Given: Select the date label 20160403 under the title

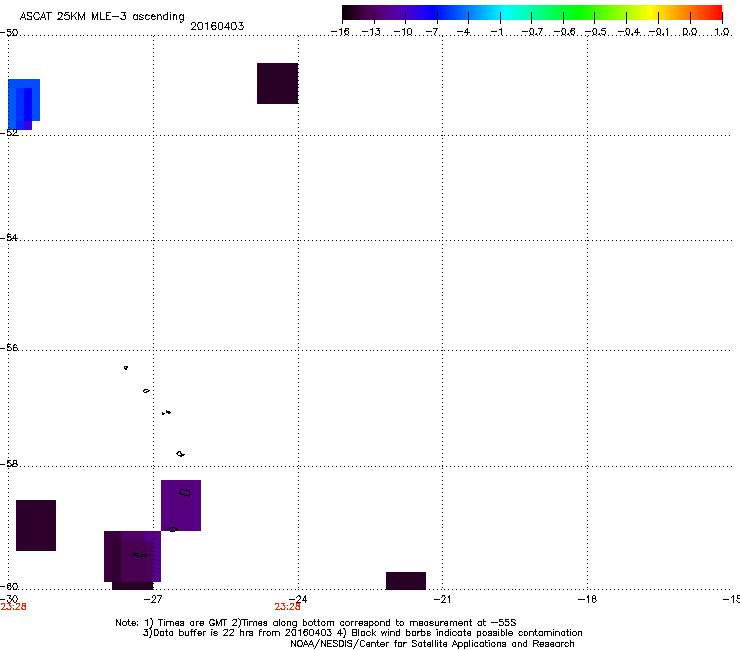Looking at the screenshot, I should [x=217, y=26].
